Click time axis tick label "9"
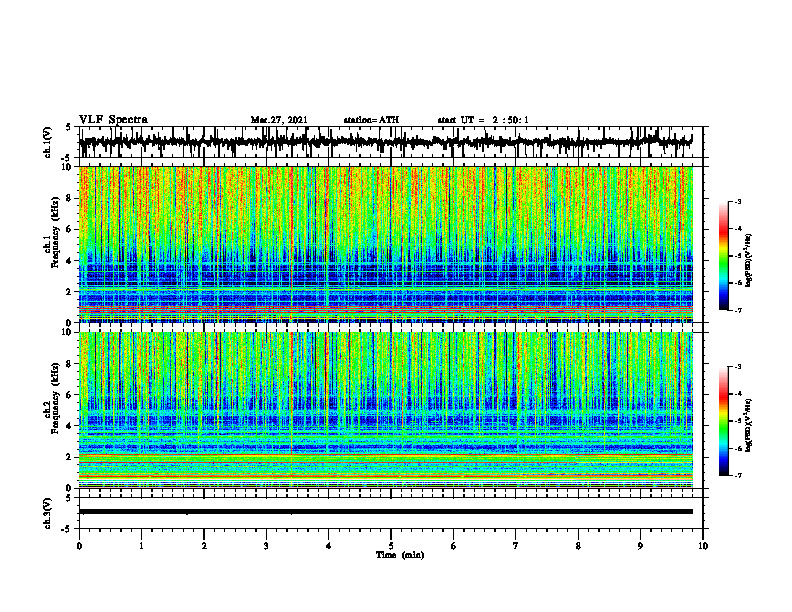This screenshot has width=792, height=612. click(x=640, y=546)
